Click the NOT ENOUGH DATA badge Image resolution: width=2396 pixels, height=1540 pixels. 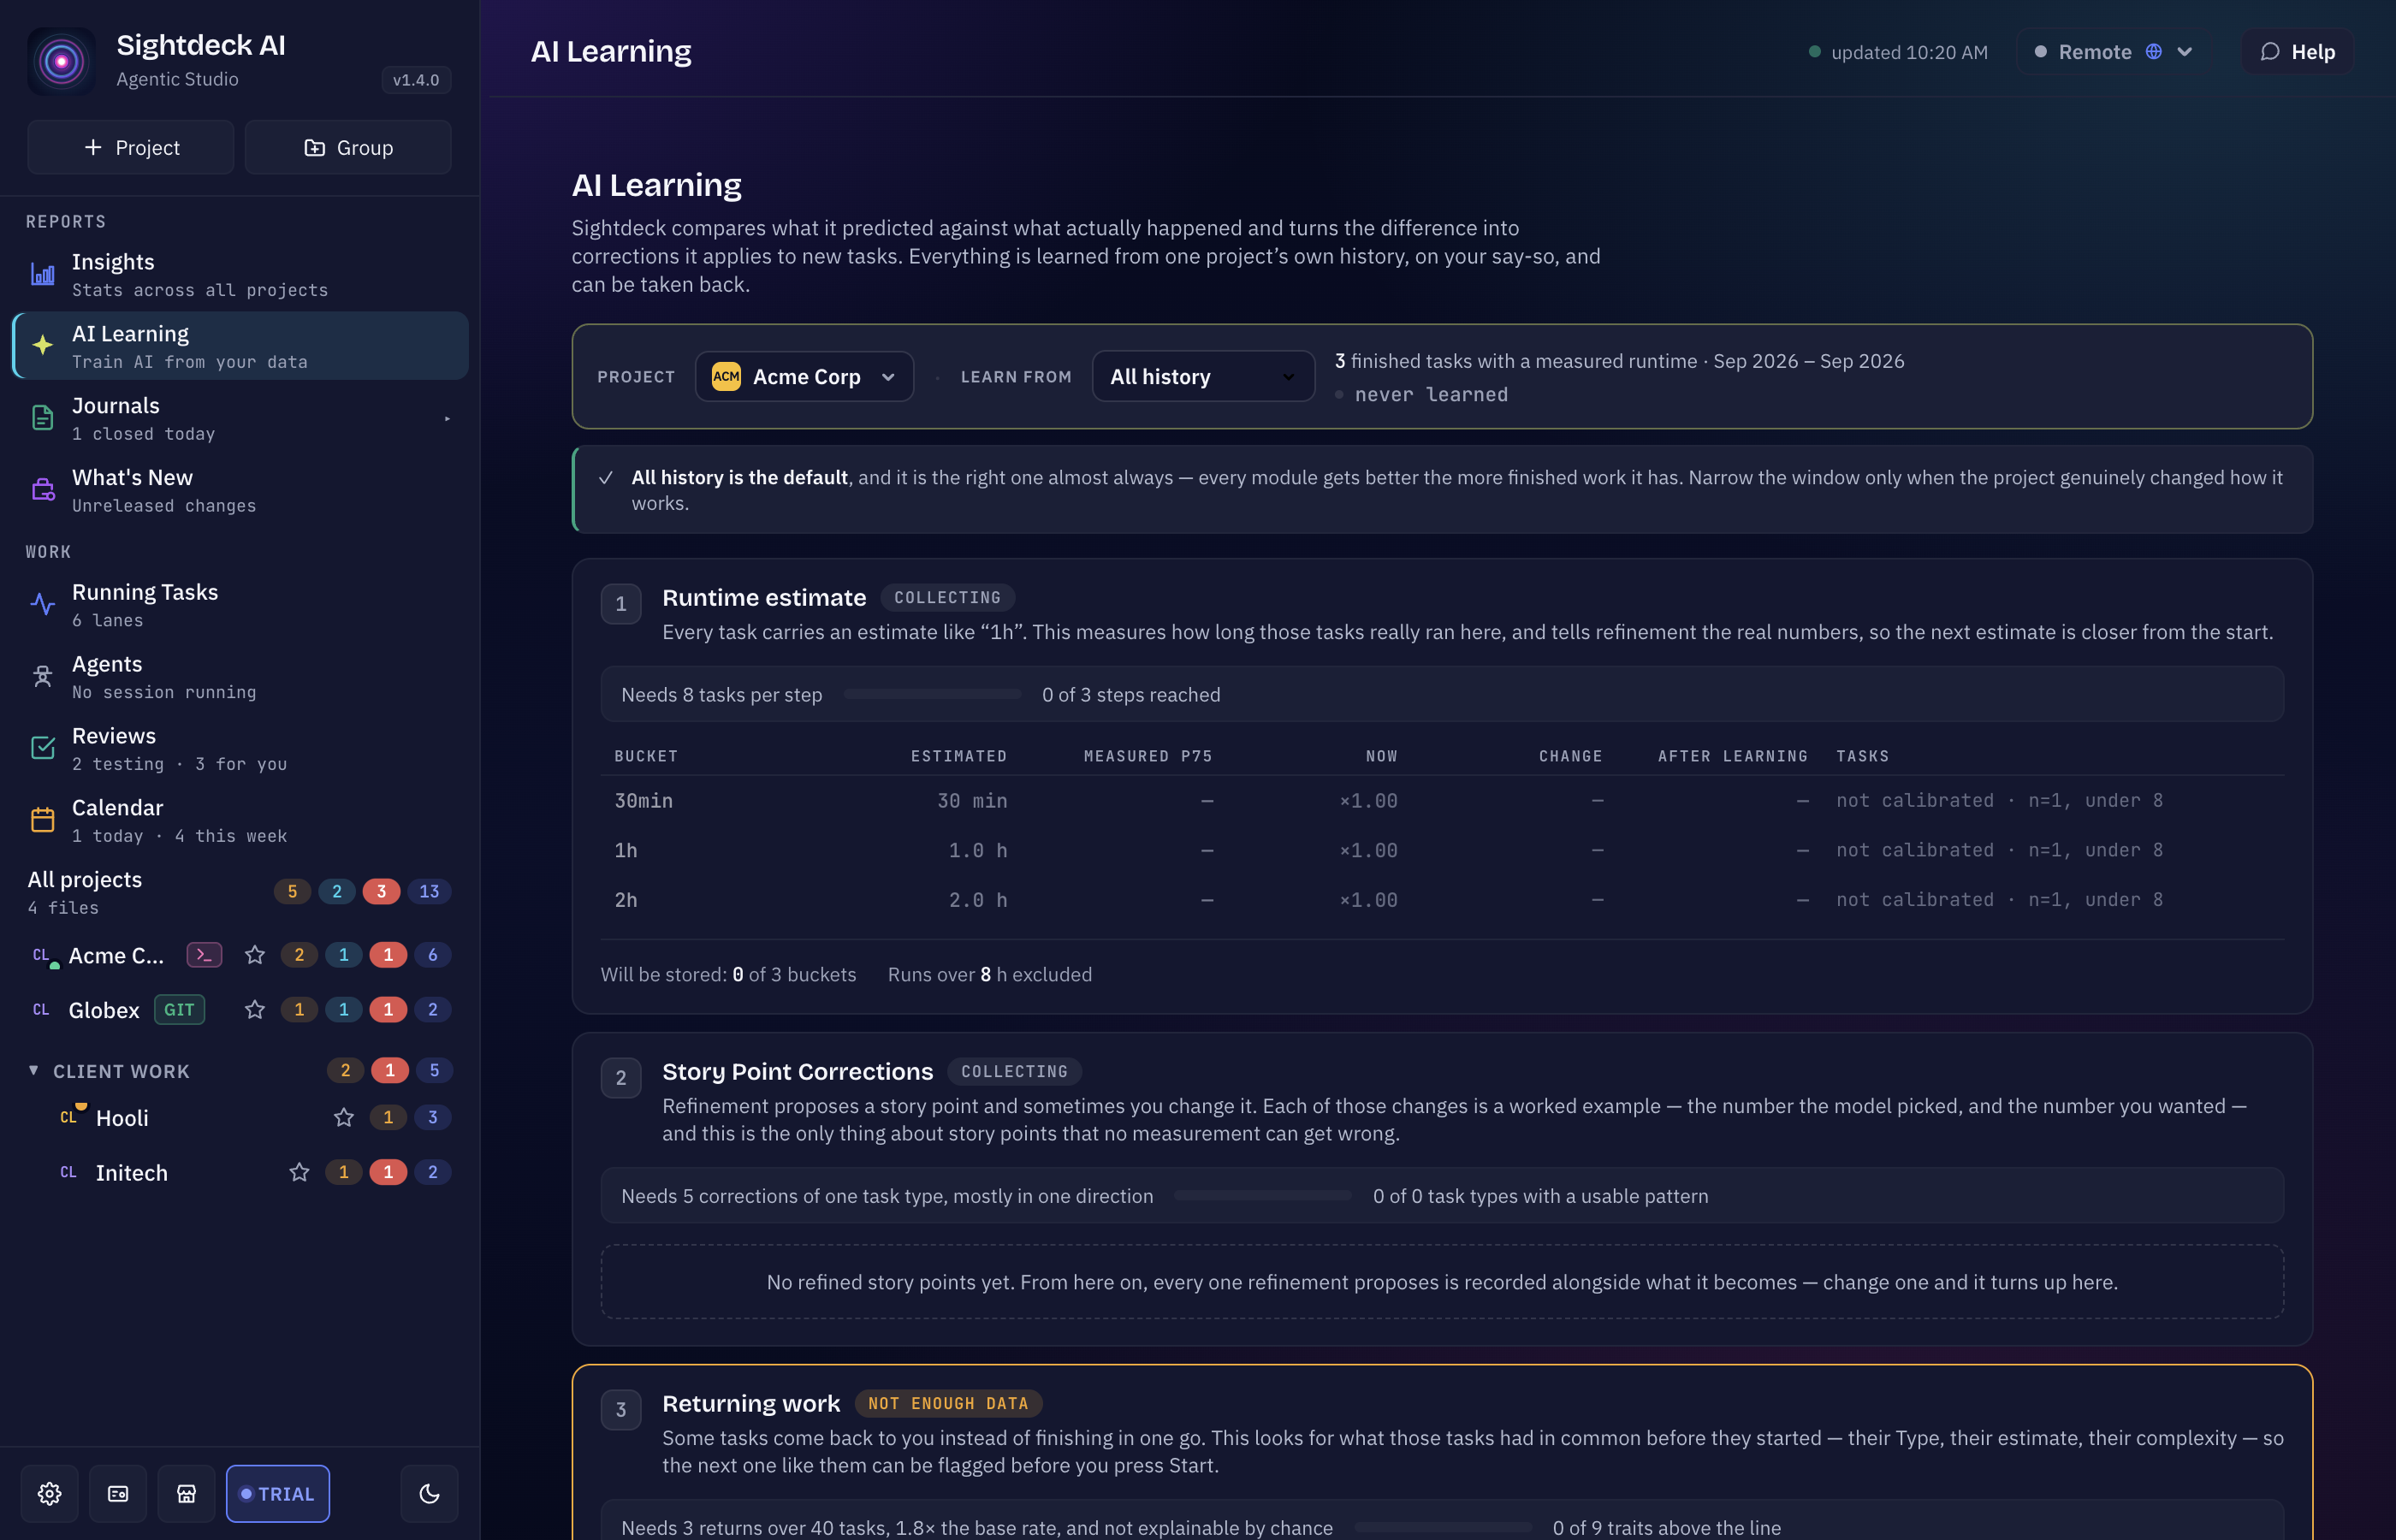[x=948, y=1403]
